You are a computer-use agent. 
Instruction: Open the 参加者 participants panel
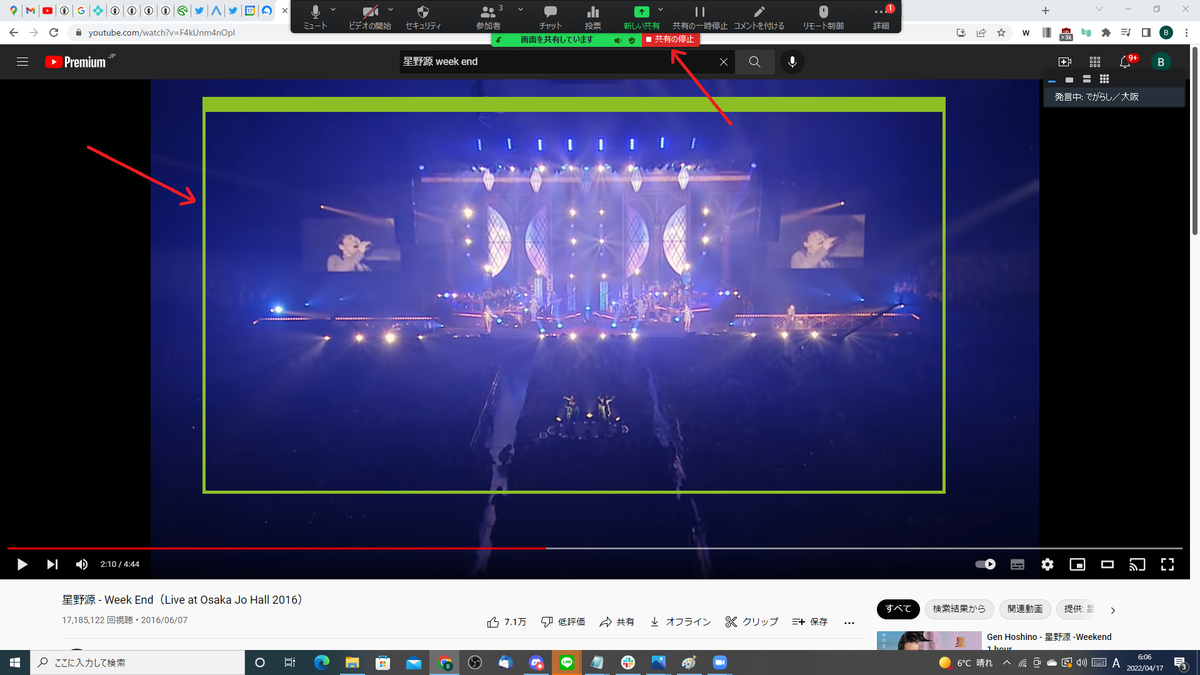[x=488, y=16]
